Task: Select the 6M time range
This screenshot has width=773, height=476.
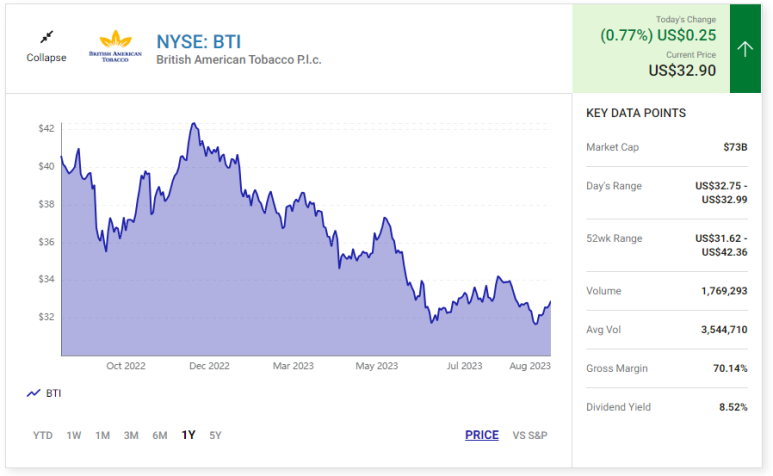Action: (160, 436)
